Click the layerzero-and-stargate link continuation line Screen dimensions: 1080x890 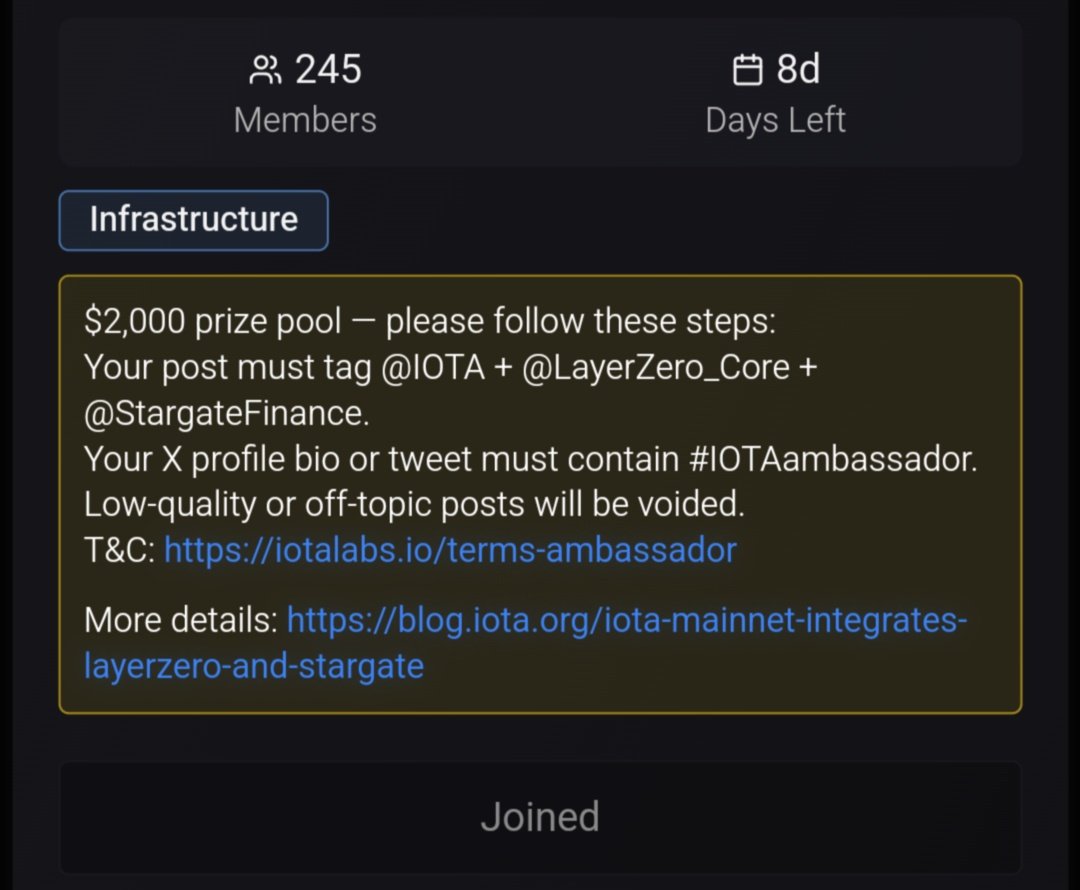(x=253, y=665)
